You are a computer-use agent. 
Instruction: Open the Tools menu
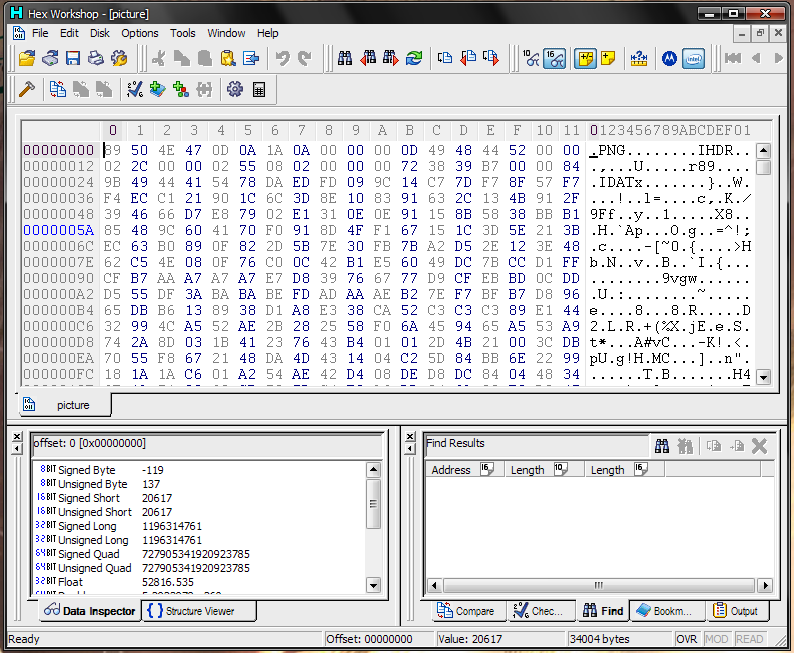pos(182,33)
